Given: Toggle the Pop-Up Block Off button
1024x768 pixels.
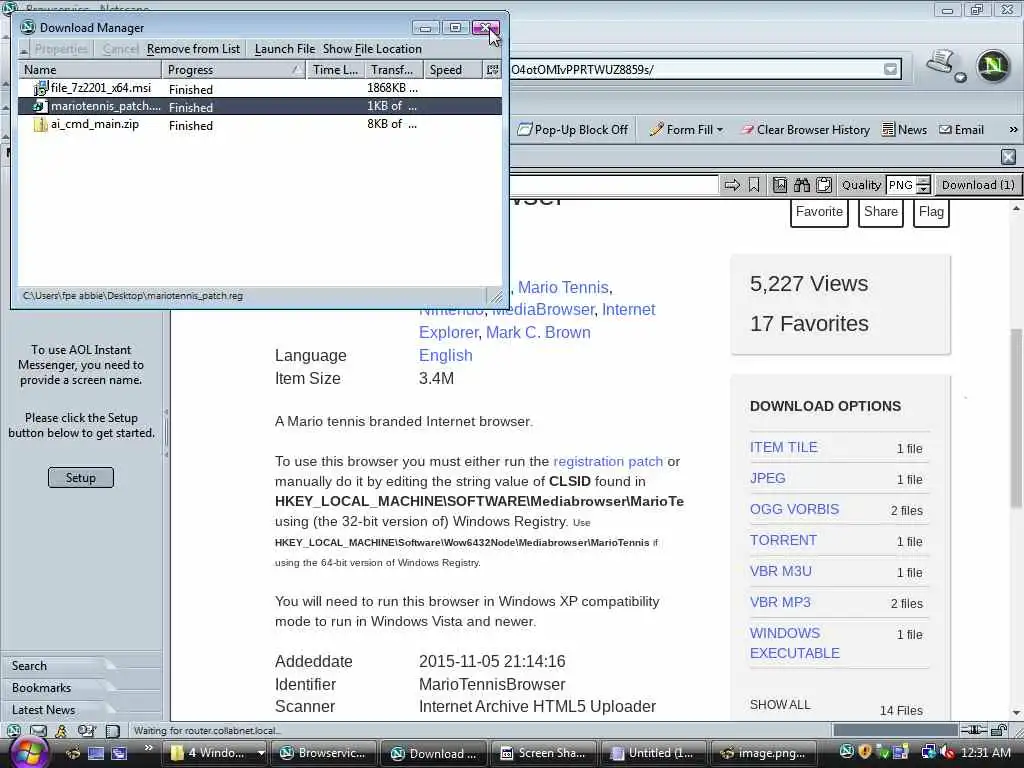Looking at the screenshot, I should 573,130.
